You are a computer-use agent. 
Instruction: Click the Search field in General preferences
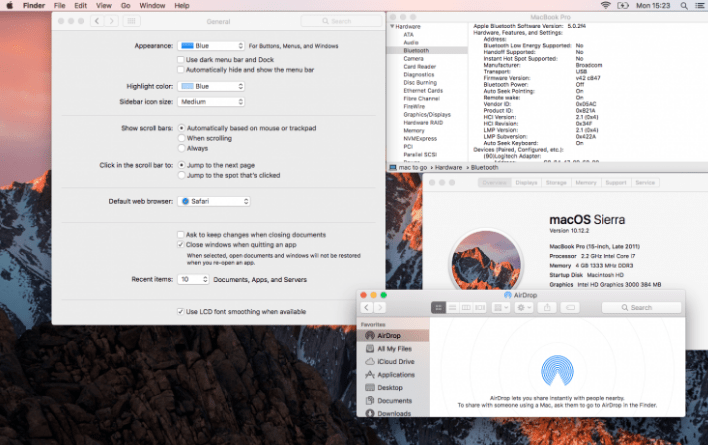pyautogui.click(x=341, y=21)
